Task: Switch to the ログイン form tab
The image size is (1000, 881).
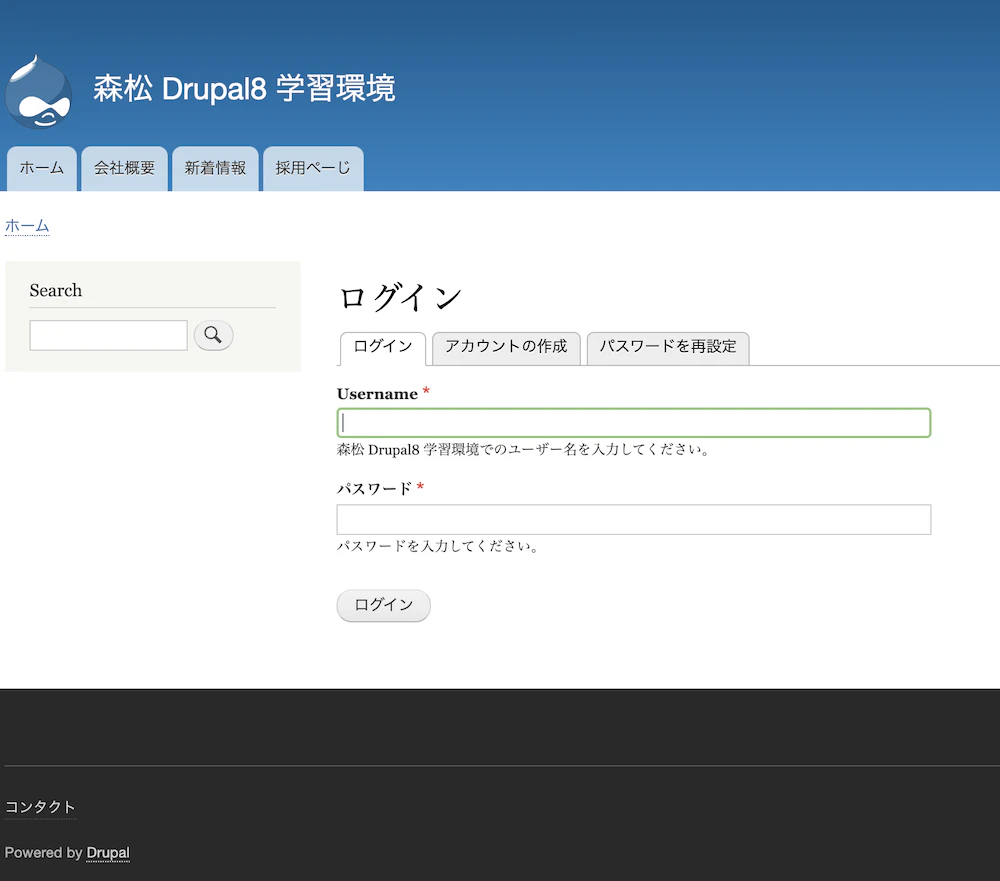Action: point(383,348)
